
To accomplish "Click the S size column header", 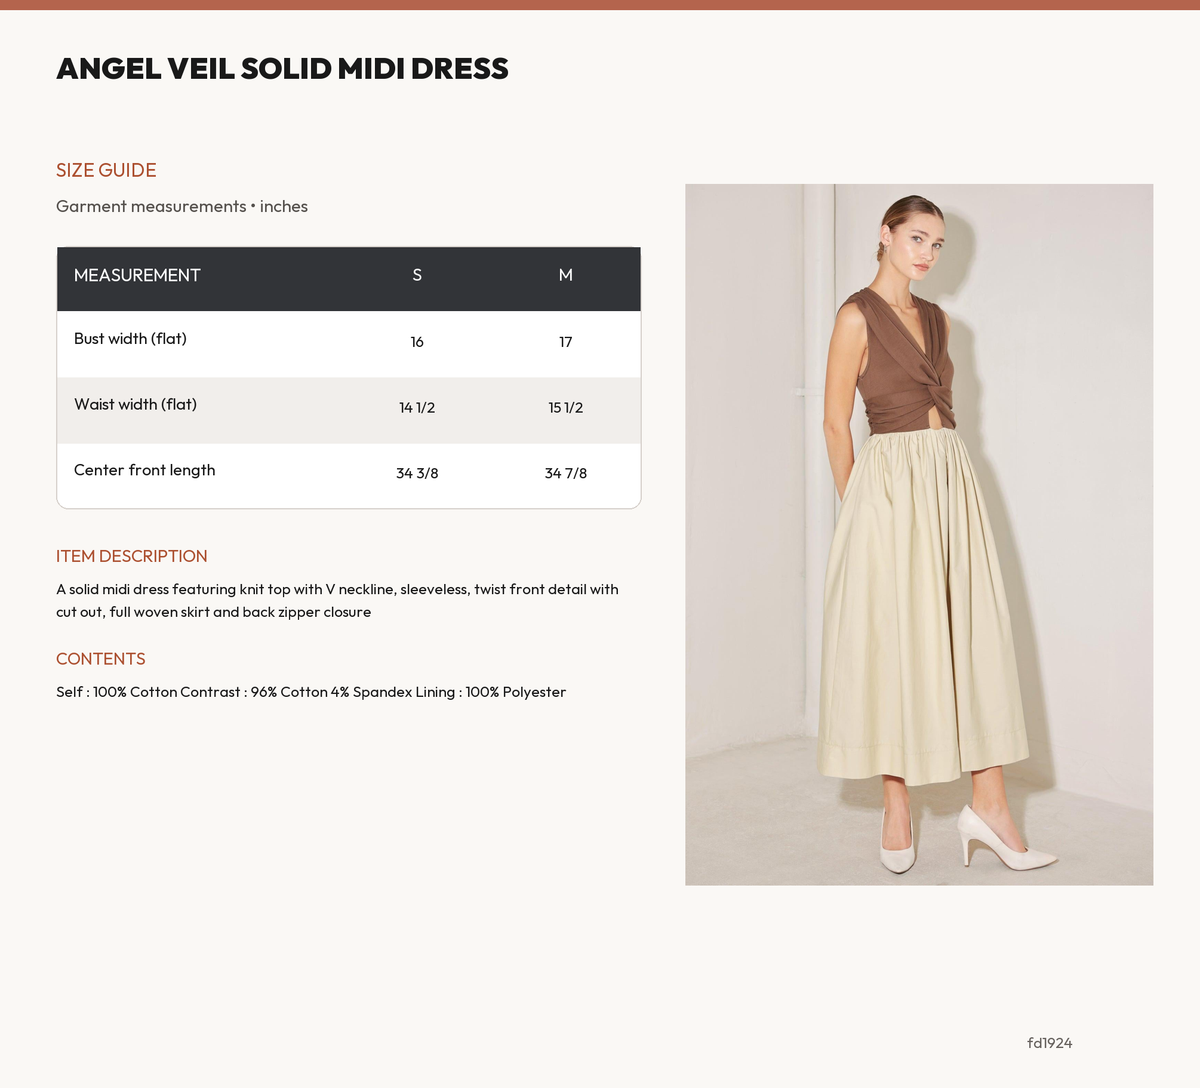I will [417, 275].
